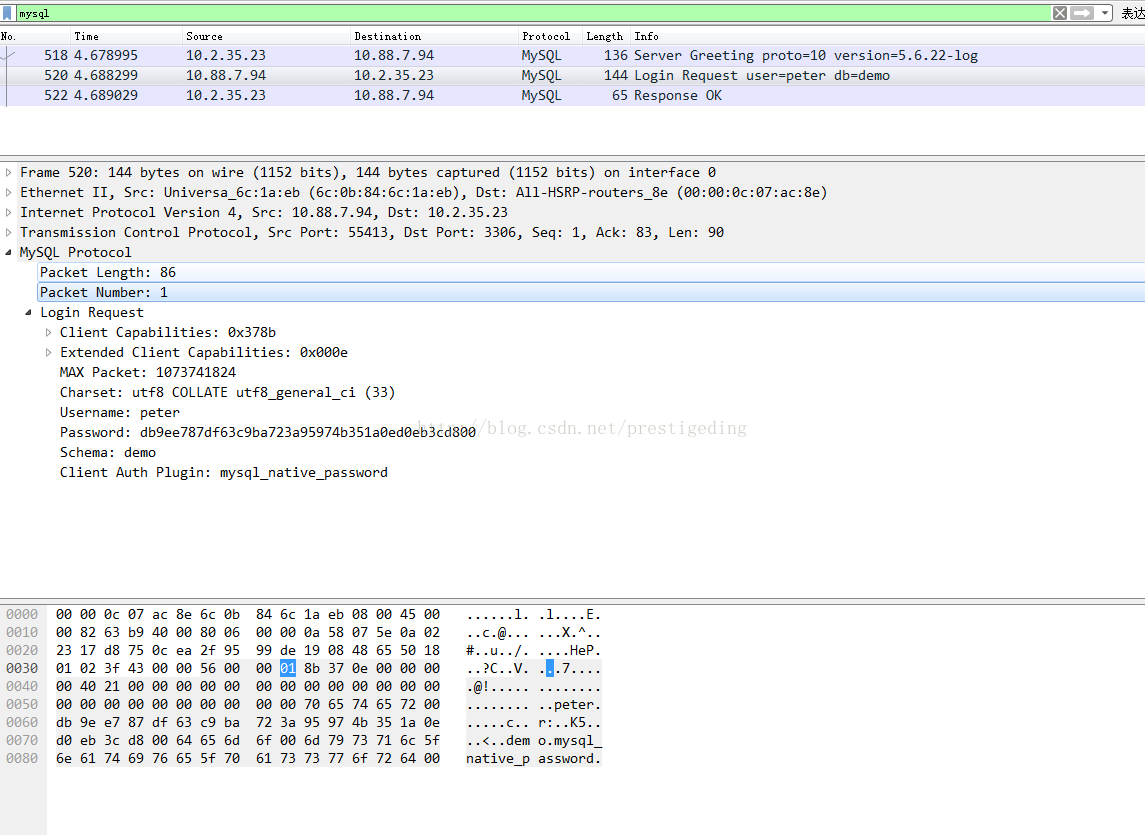The image size is (1145, 835).
Task: Sort packets by No. column
Action: [34, 36]
